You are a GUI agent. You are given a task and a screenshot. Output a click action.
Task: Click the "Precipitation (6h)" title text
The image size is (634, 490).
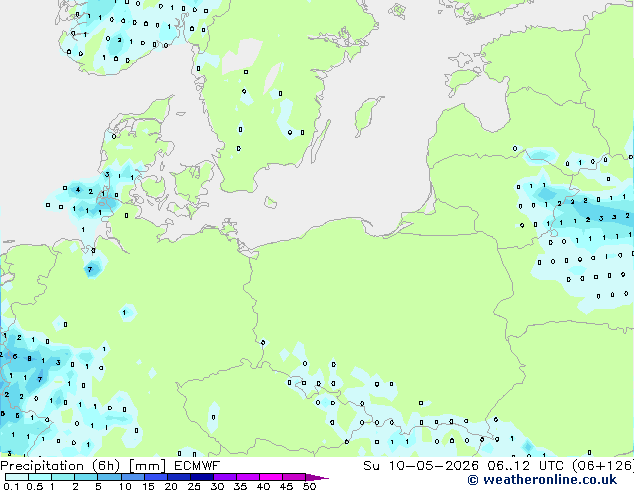pos(60,466)
